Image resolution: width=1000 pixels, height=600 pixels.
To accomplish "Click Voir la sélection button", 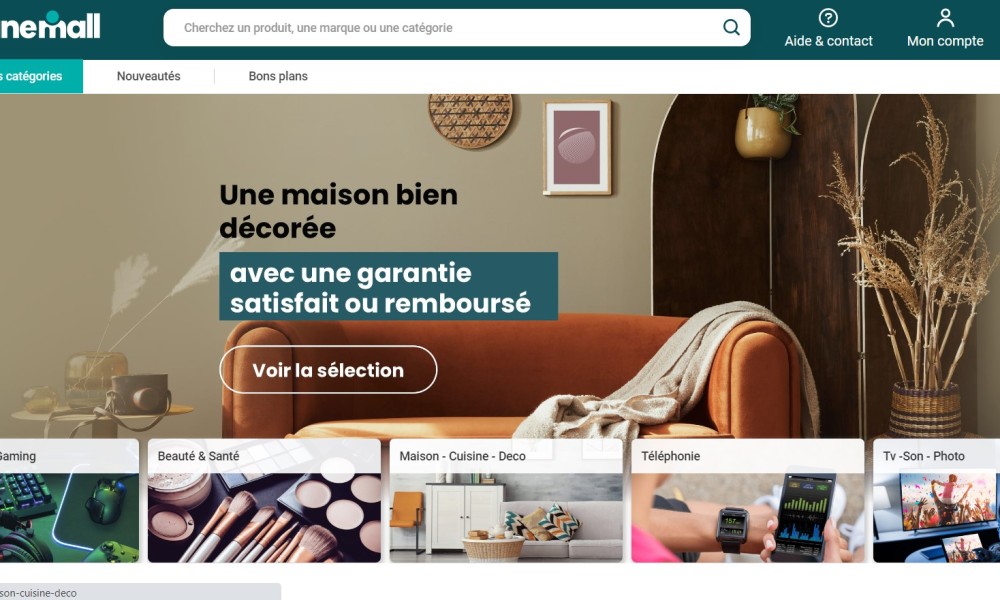I will coord(328,370).
